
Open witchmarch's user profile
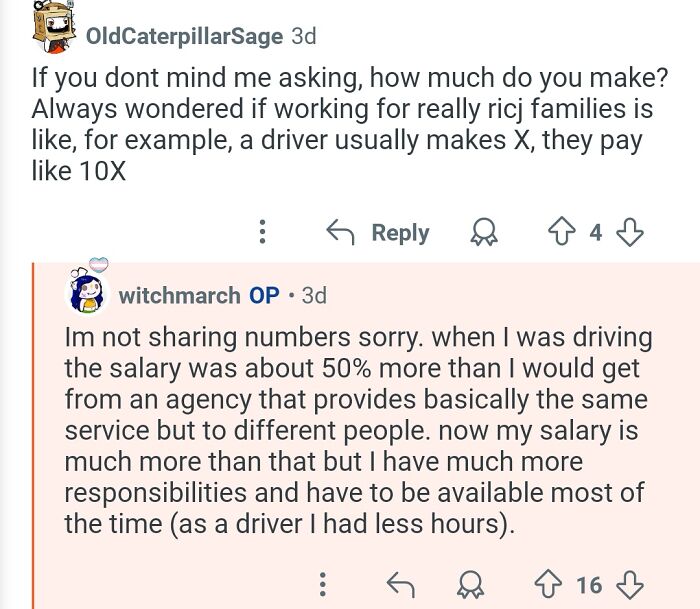(179, 295)
